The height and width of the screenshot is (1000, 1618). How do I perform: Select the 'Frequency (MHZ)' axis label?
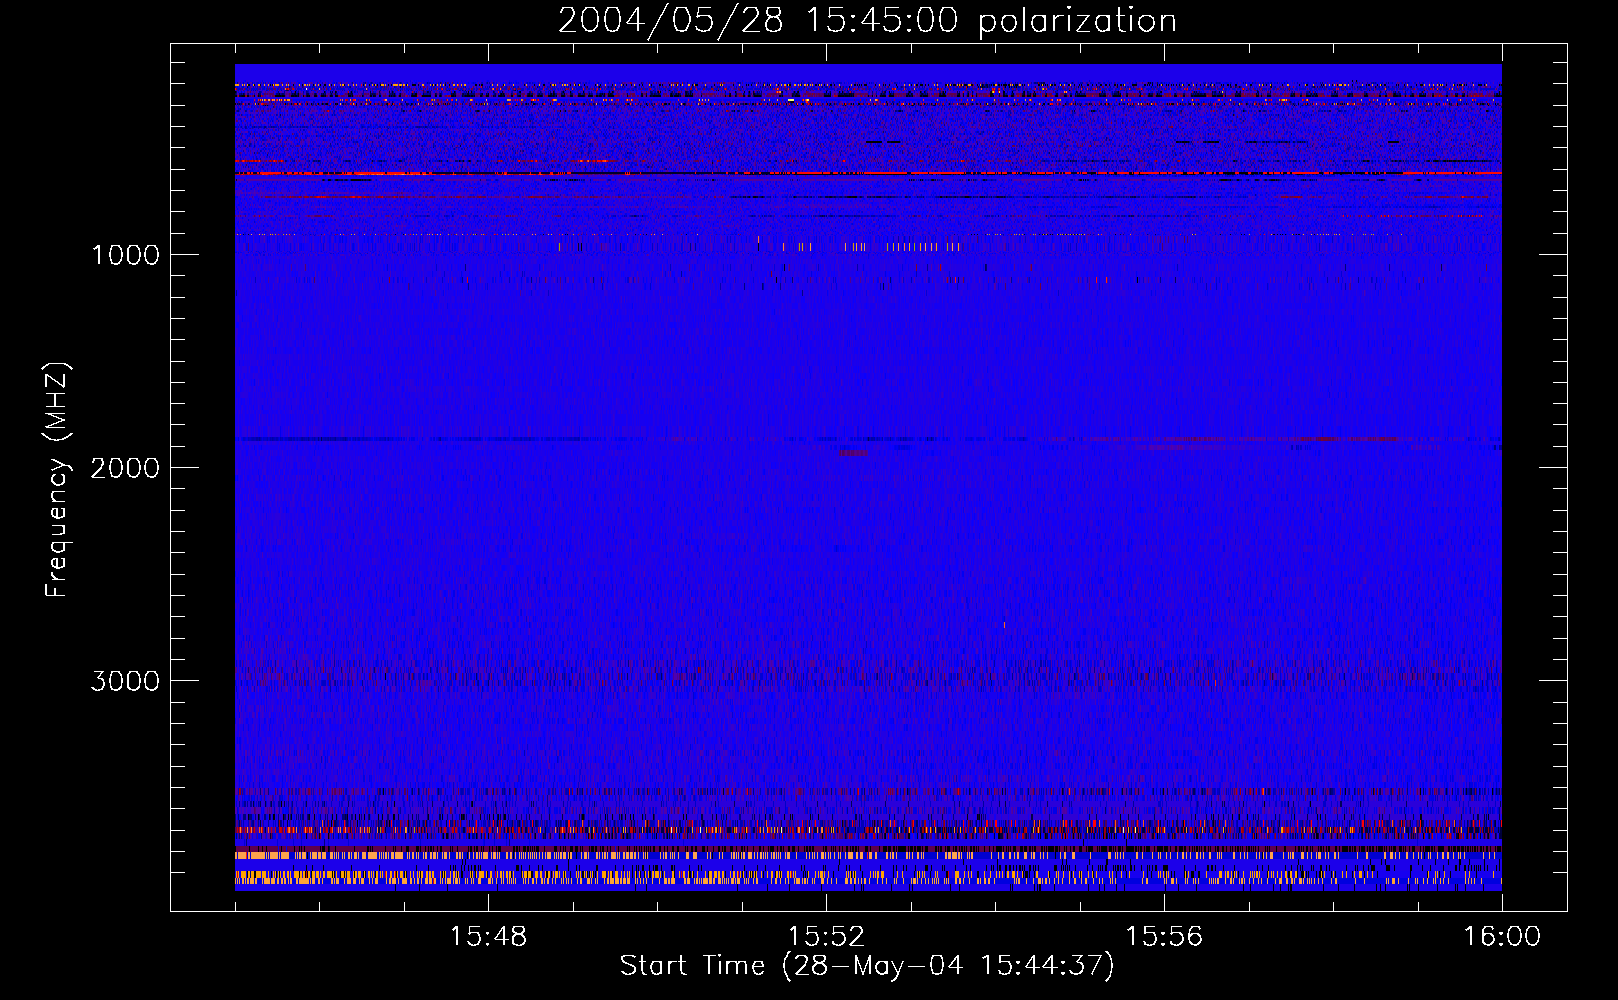pyautogui.click(x=58, y=480)
